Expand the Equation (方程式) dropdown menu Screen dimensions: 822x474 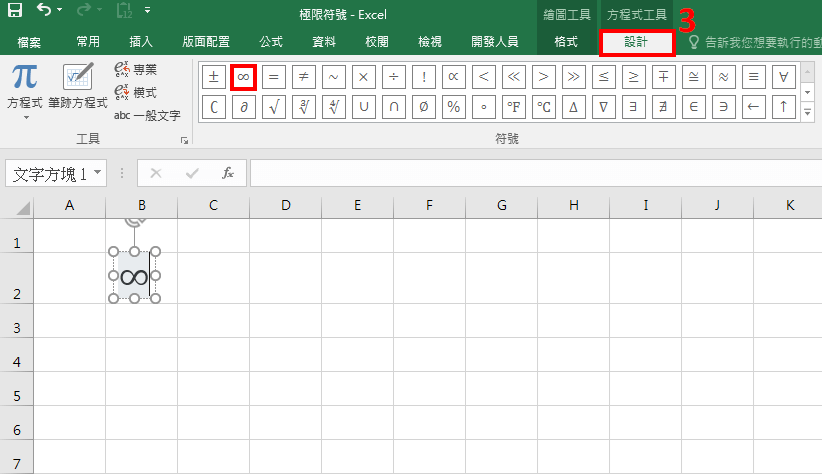pos(24,117)
